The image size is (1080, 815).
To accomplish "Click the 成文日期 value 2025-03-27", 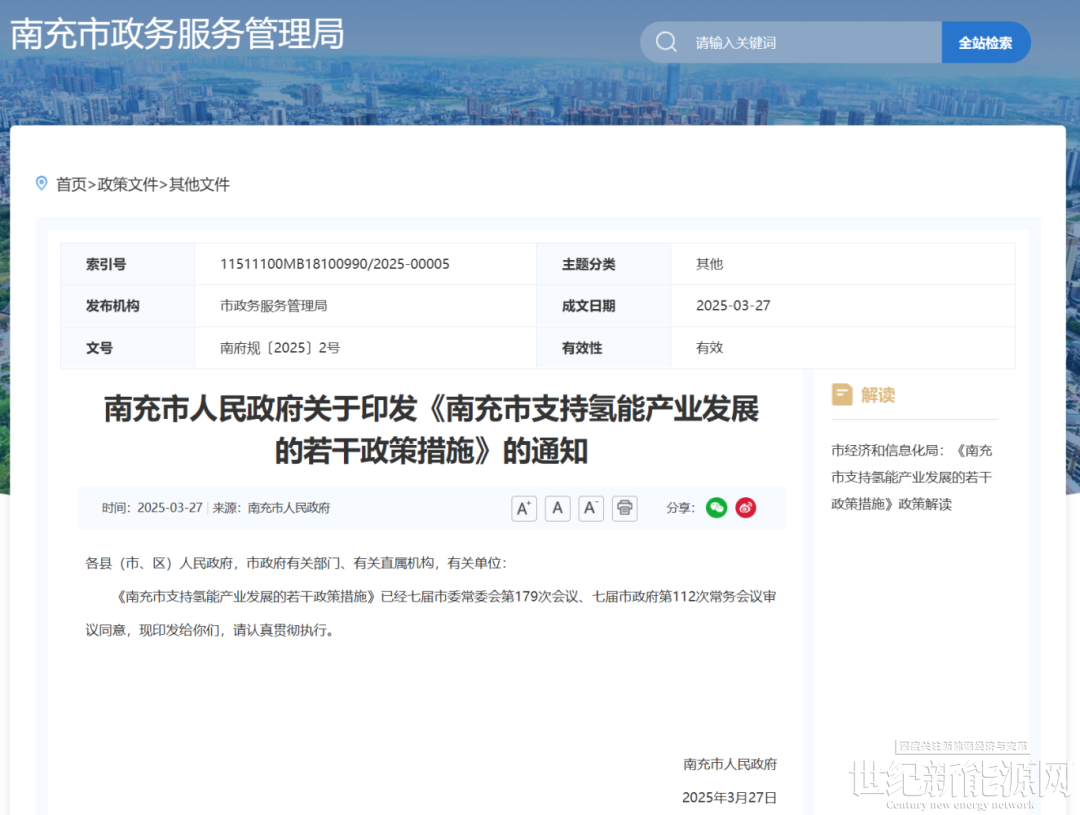I will click(x=733, y=306).
